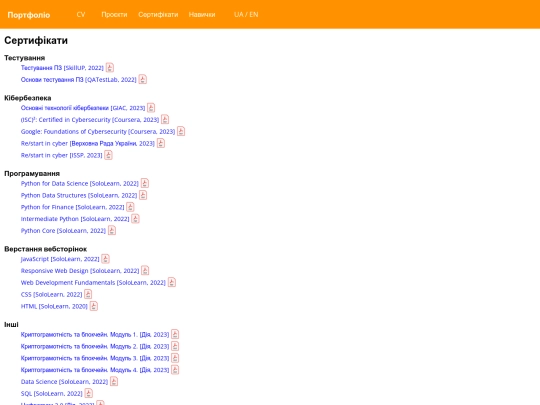Open link (ISC)²: Certified in Cybersecurity

90,120
